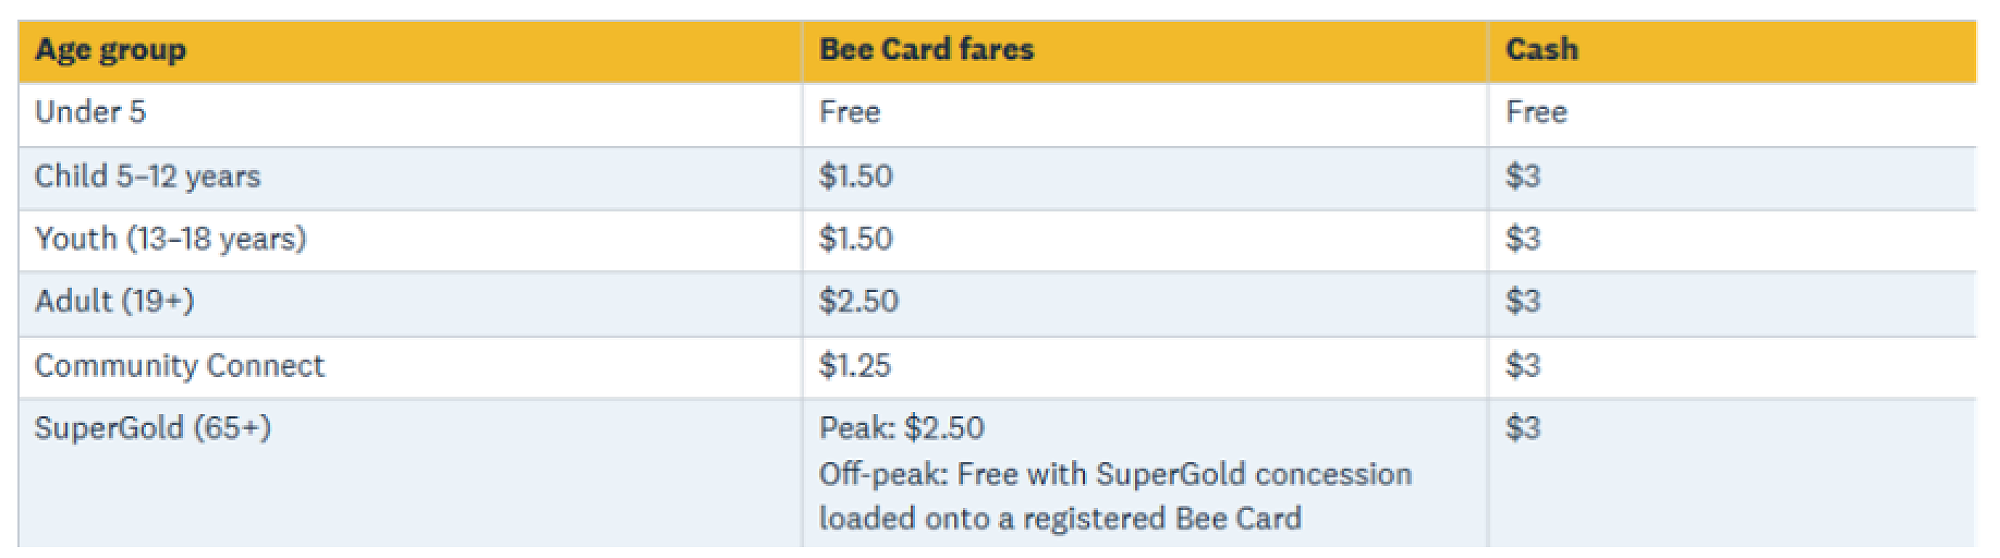Click the SuperGold cash $3 fare
This screenshot has width=2000, height=558.
point(1522,428)
